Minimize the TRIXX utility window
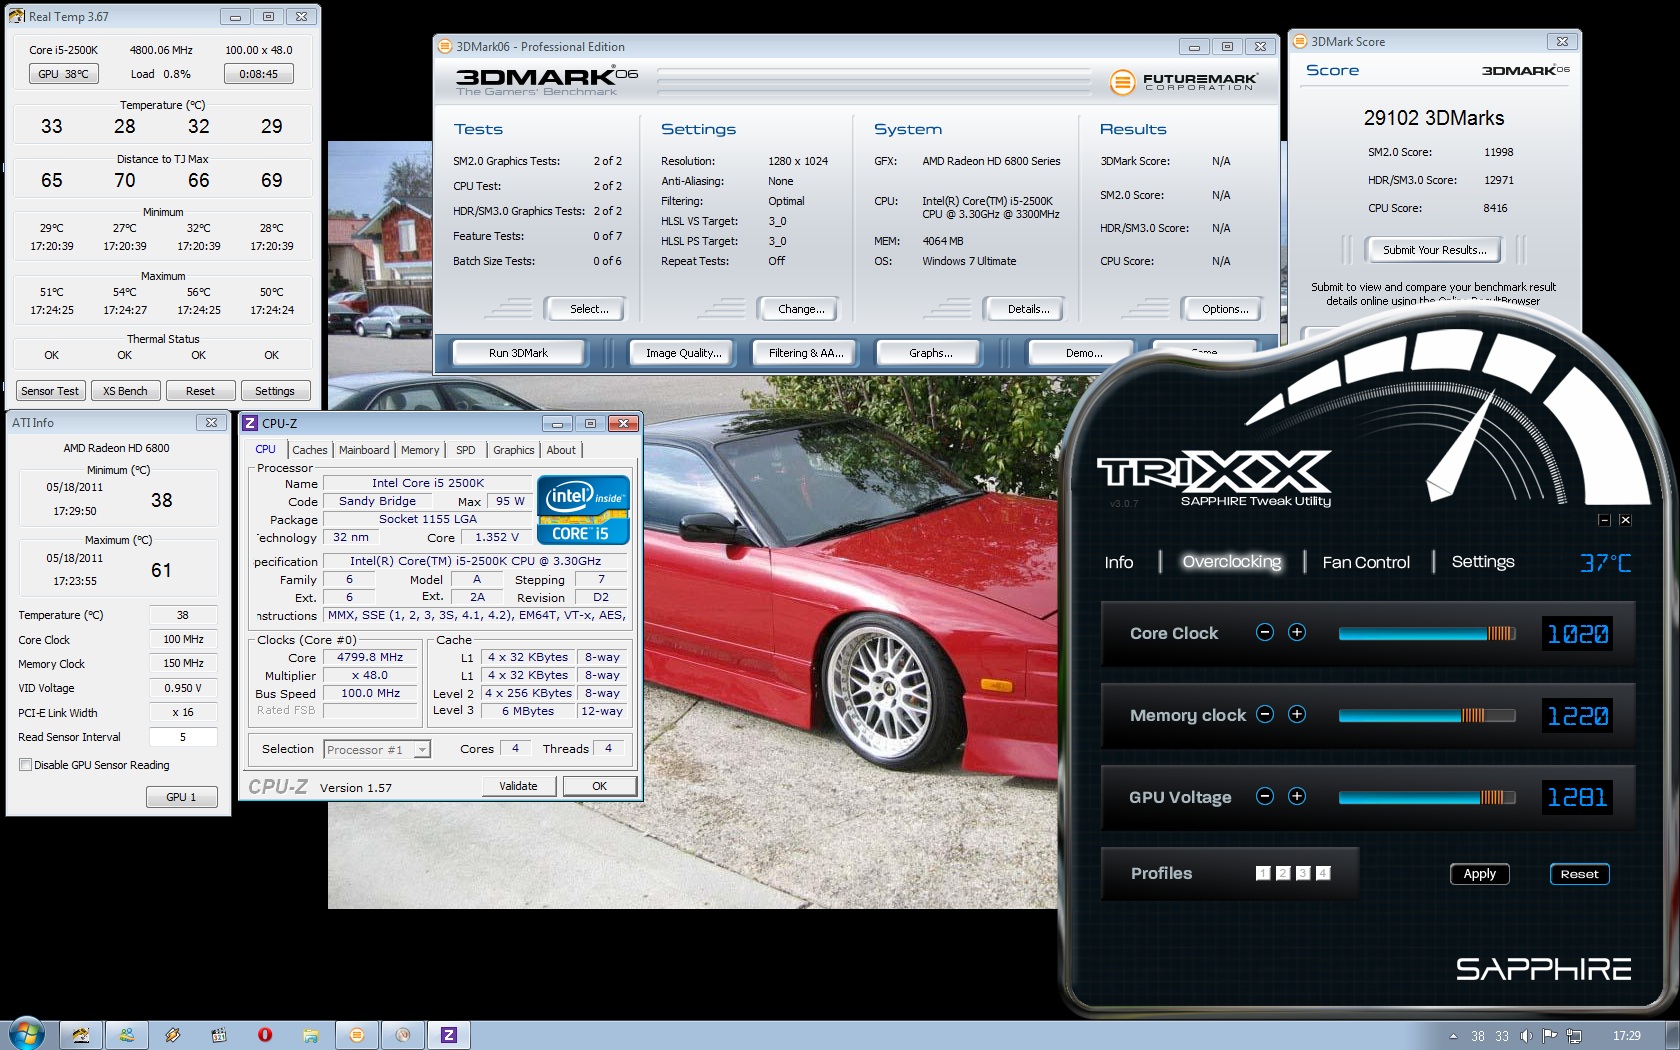 [1605, 520]
